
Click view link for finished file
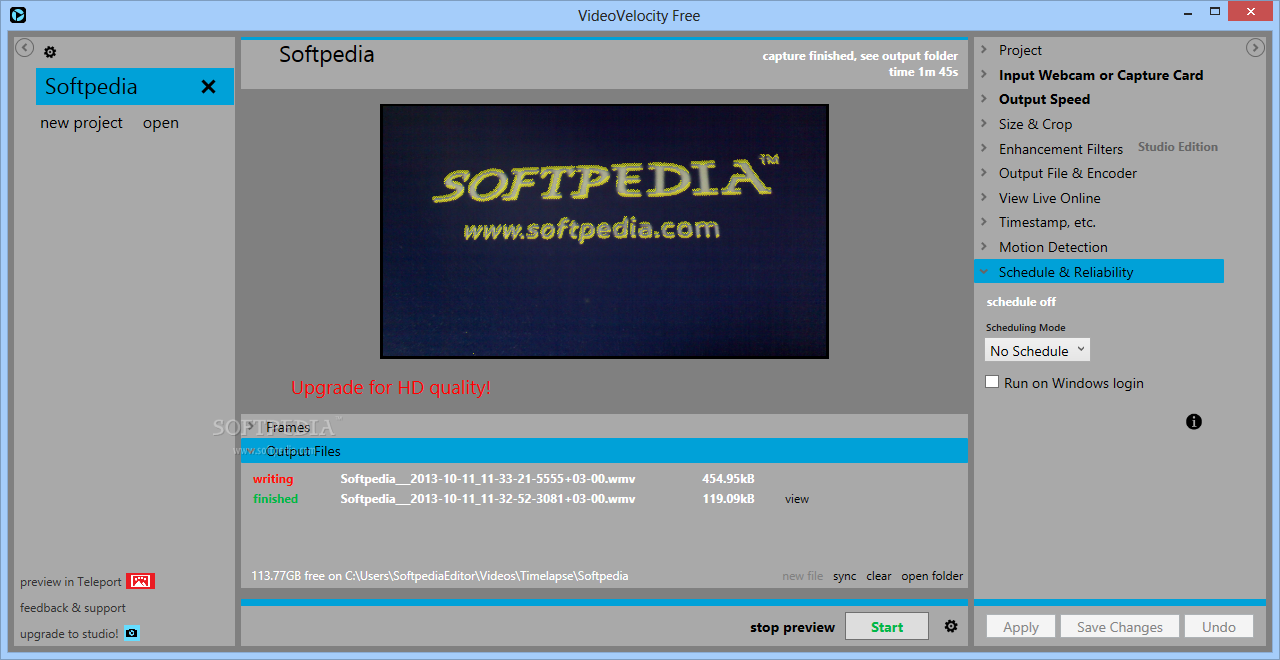(797, 499)
